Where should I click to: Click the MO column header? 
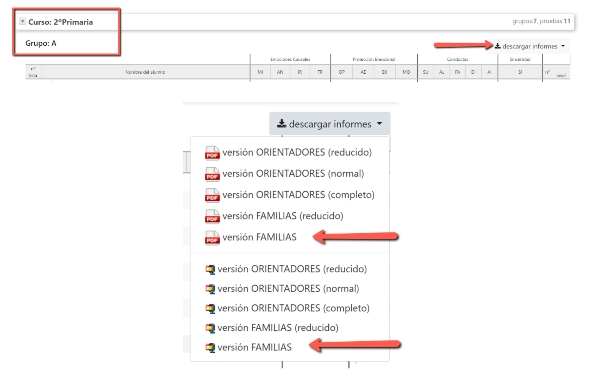coord(406,72)
